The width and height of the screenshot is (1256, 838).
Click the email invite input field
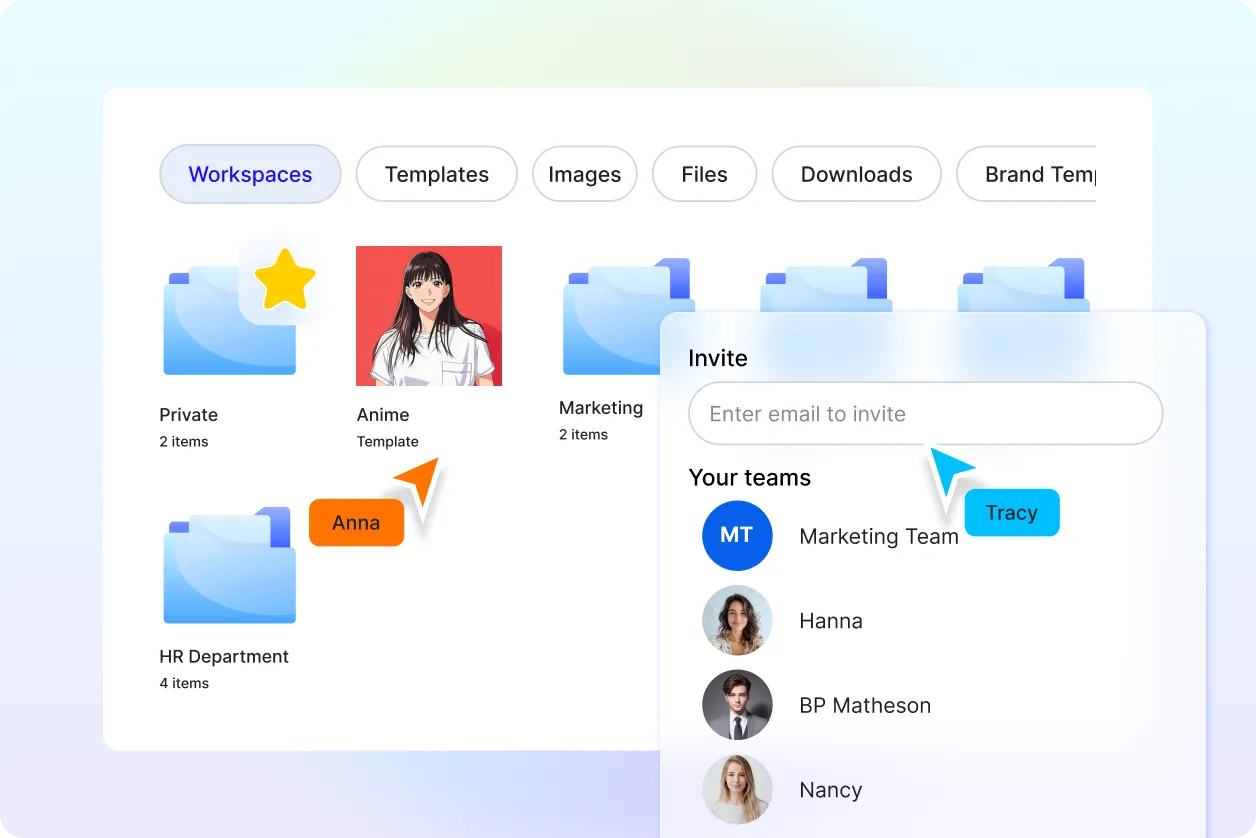[x=924, y=413]
